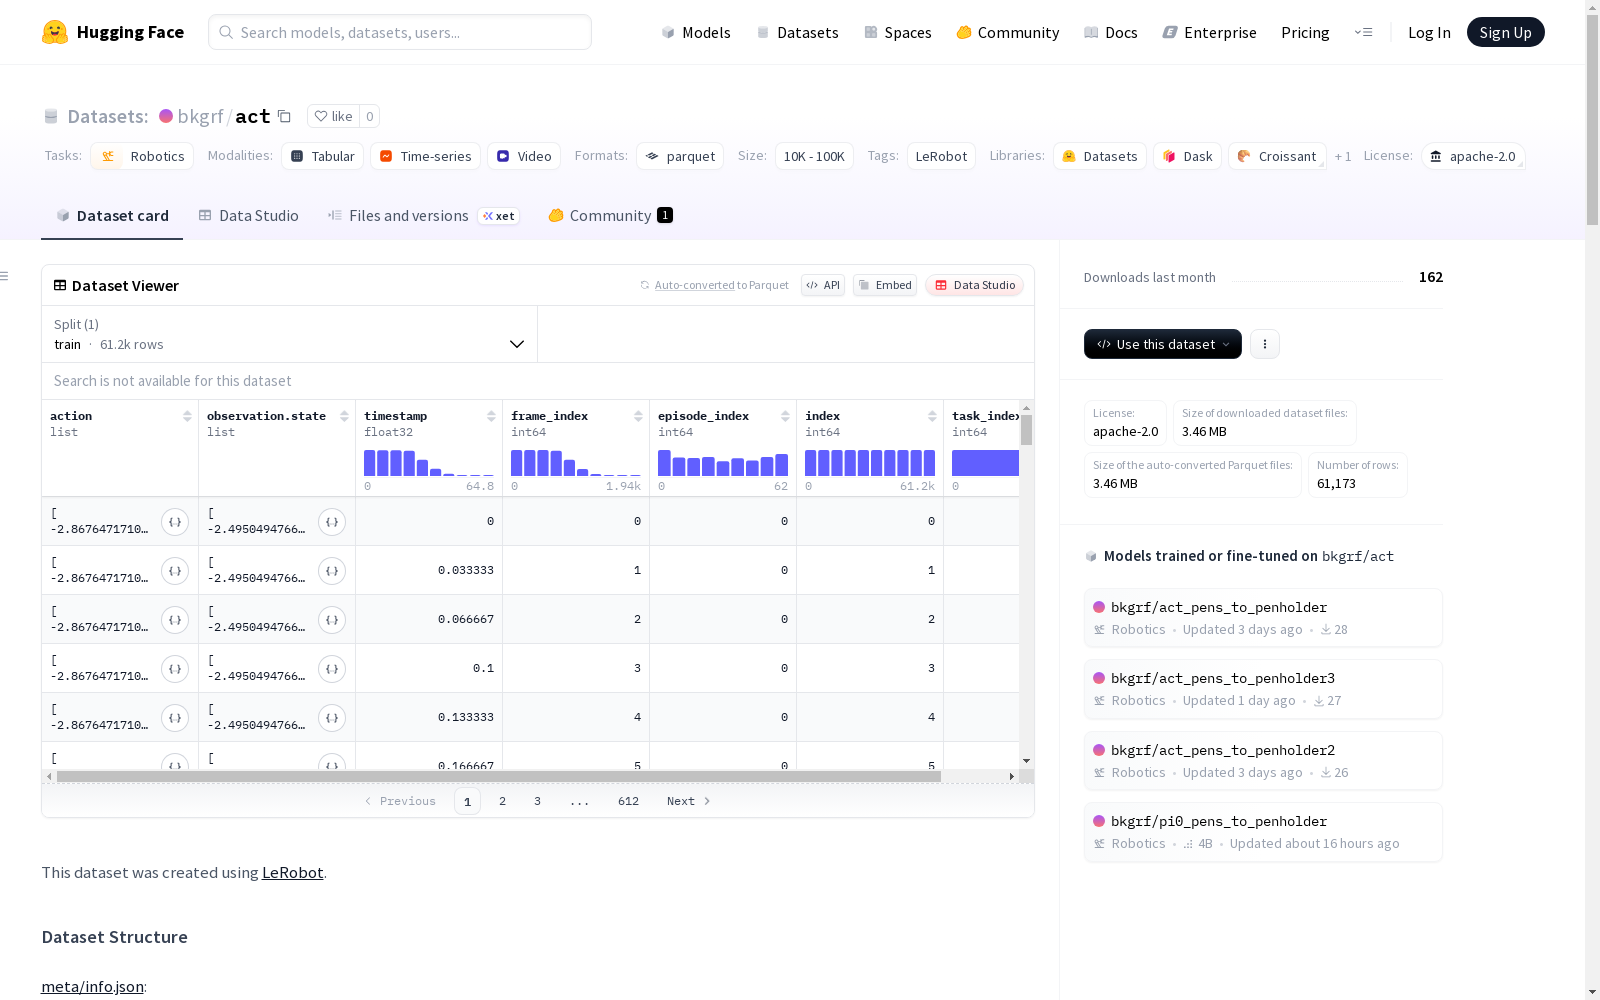The image size is (1600, 1000).
Task: Click the Hugging Face logo icon
Action: pyautogui.click(x=55, y=32)
